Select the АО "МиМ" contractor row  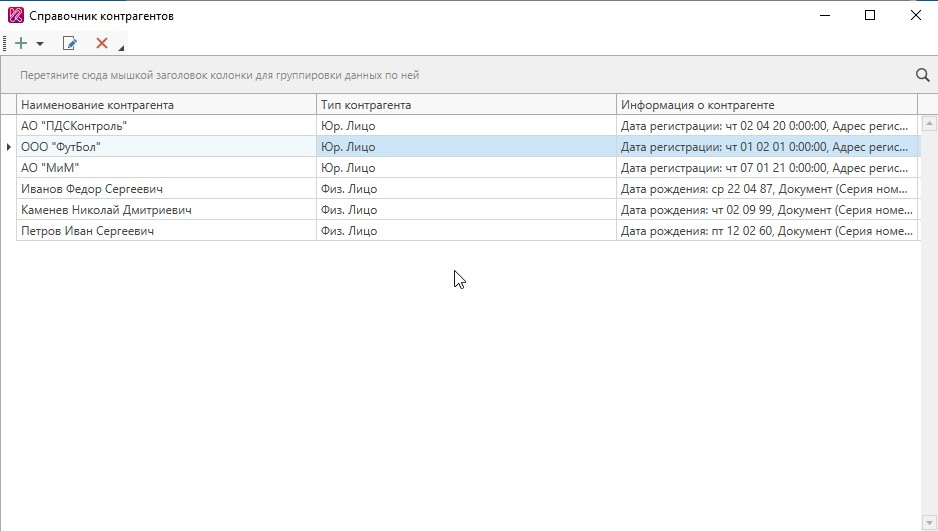click(166, 168)
